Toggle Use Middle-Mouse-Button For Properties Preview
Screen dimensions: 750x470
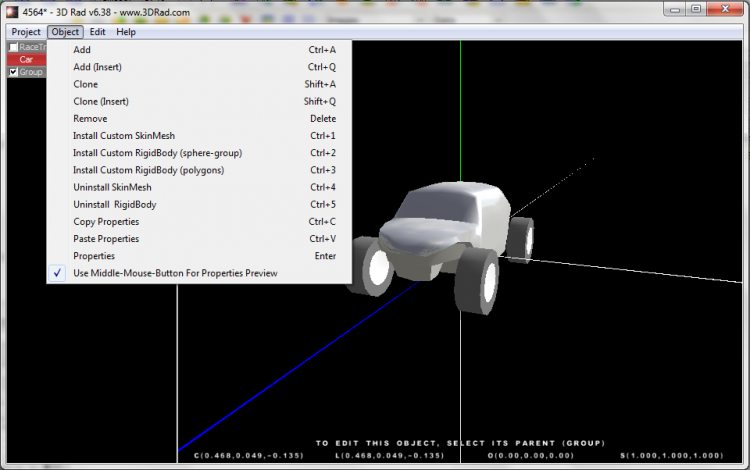(x=175, y=273)
